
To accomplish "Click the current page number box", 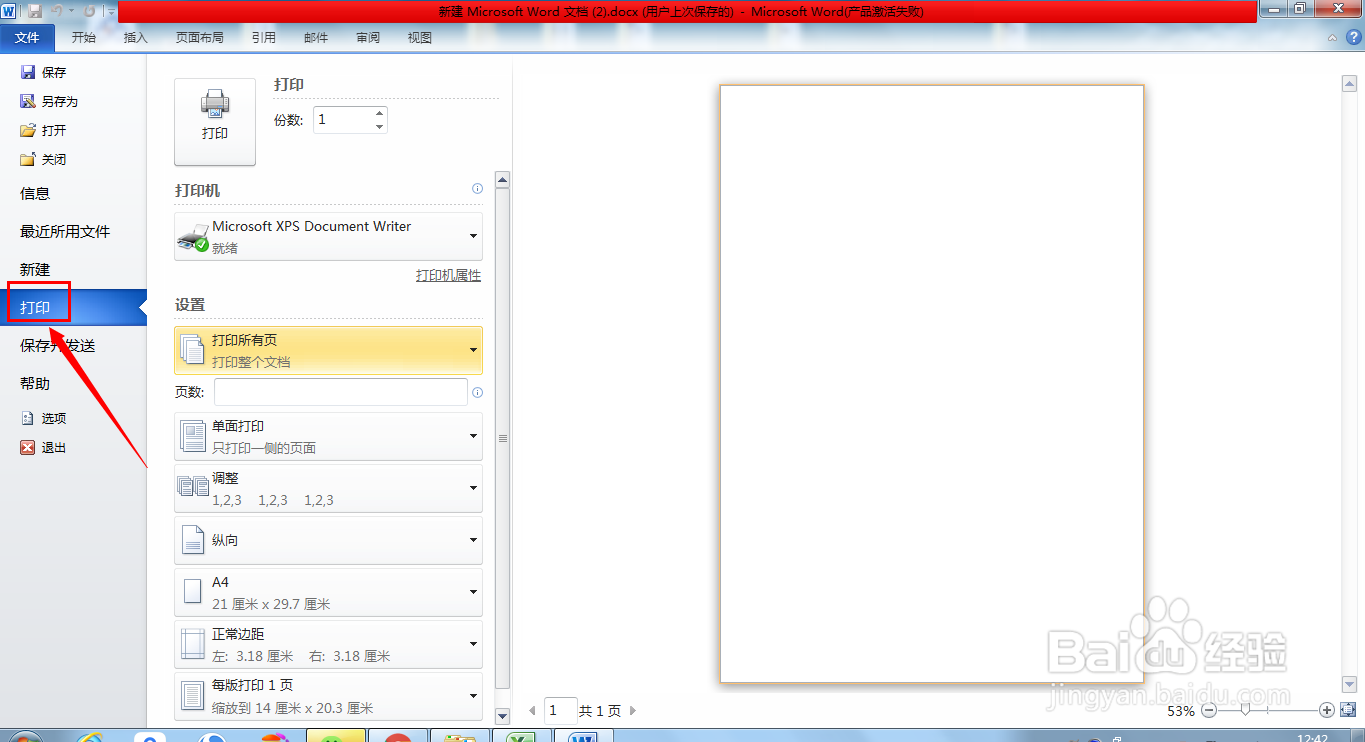I will click(x=561, y=711).
